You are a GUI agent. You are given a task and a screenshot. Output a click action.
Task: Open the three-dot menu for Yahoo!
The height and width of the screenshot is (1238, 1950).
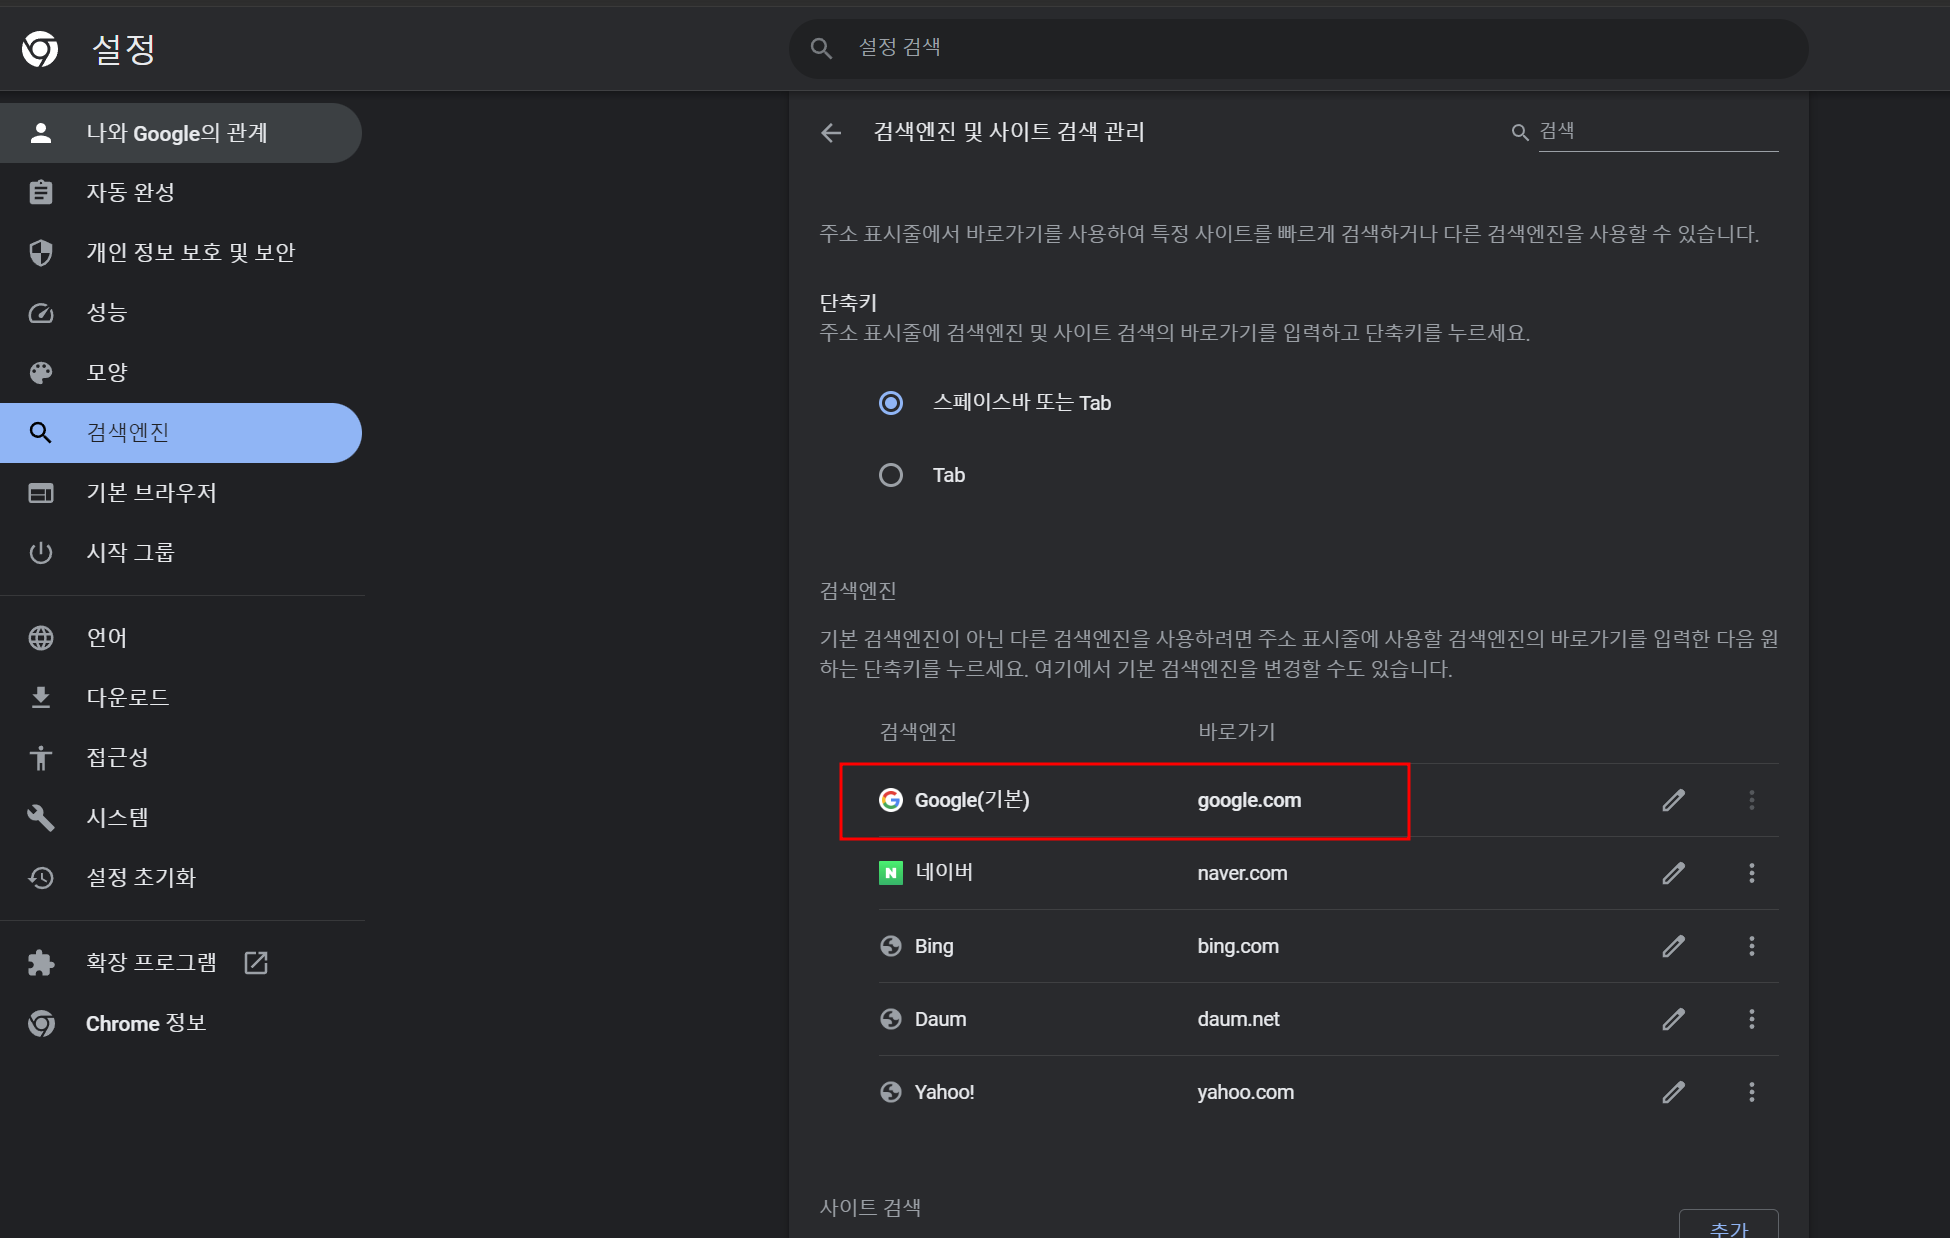pyautogui.click(x=1751, y=1092)
